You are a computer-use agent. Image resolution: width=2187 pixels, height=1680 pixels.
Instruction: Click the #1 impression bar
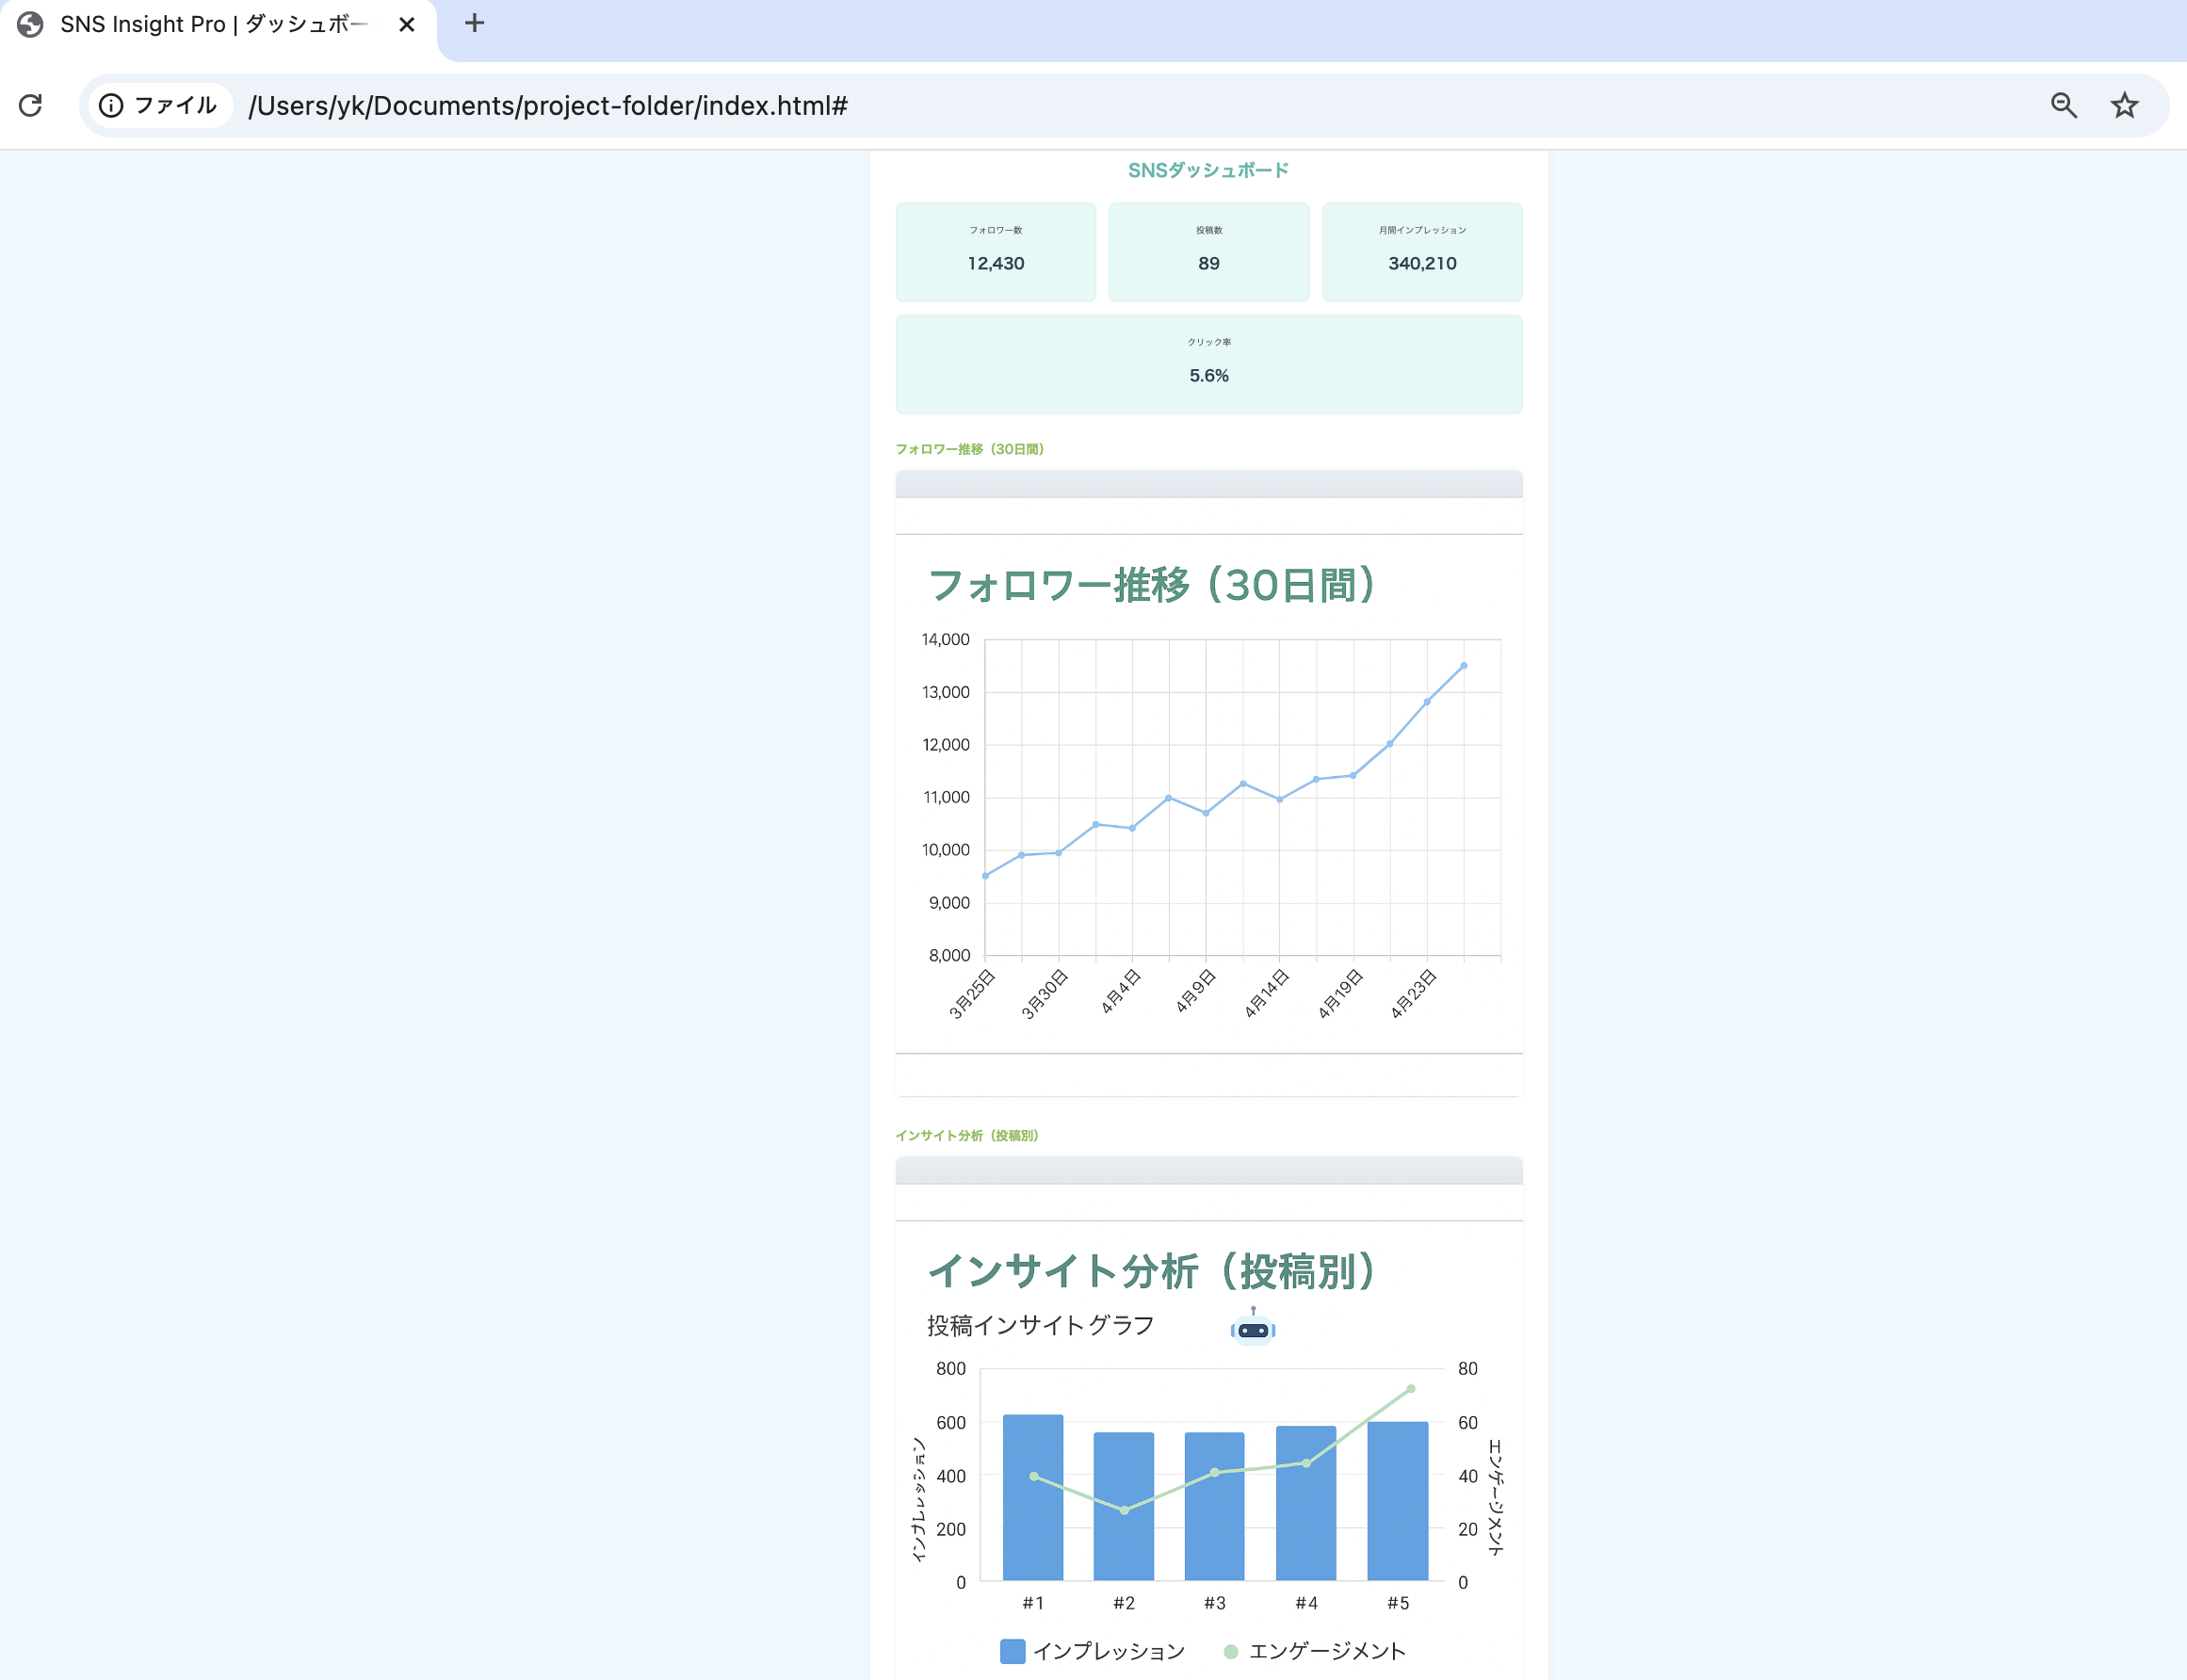click(x=1033, y=1497)
